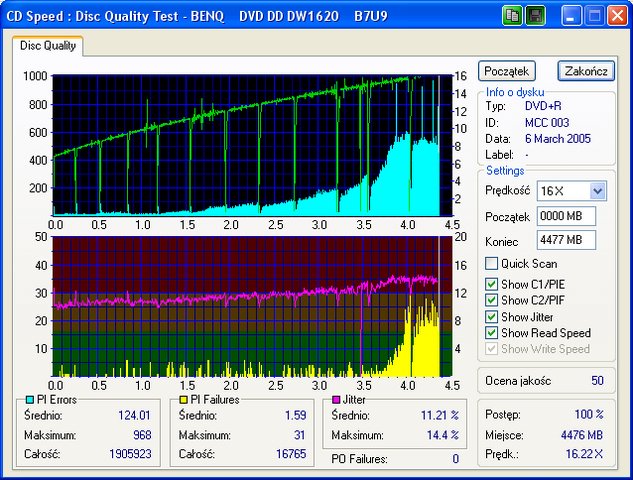Toggle the Show C1/PIE checkbox
The height and width of the screenshot is (480, 633).
[x=491, y=284]
